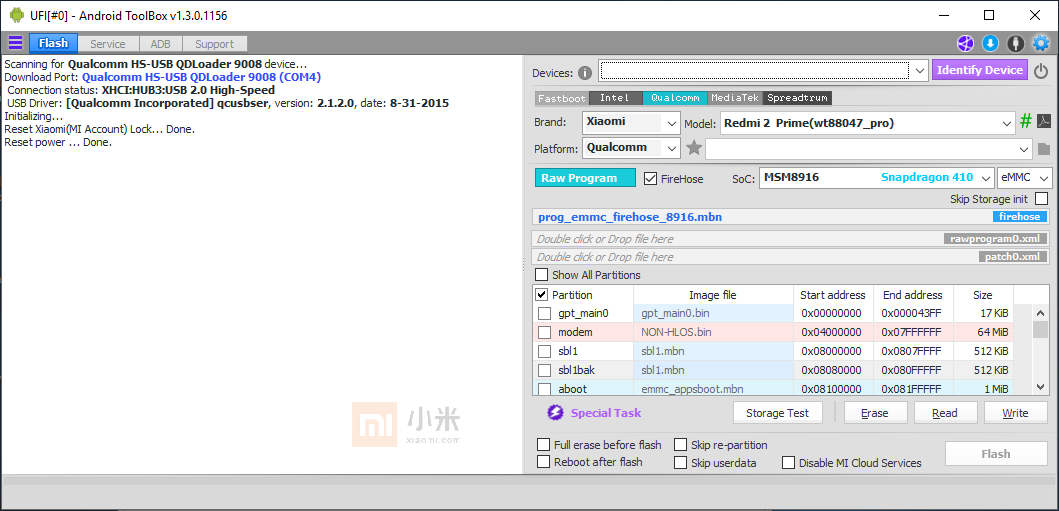This screenshot has height=511, width=1059.
Task: Expand the favorites dropdown beside the star
Action: point(1025,149)
